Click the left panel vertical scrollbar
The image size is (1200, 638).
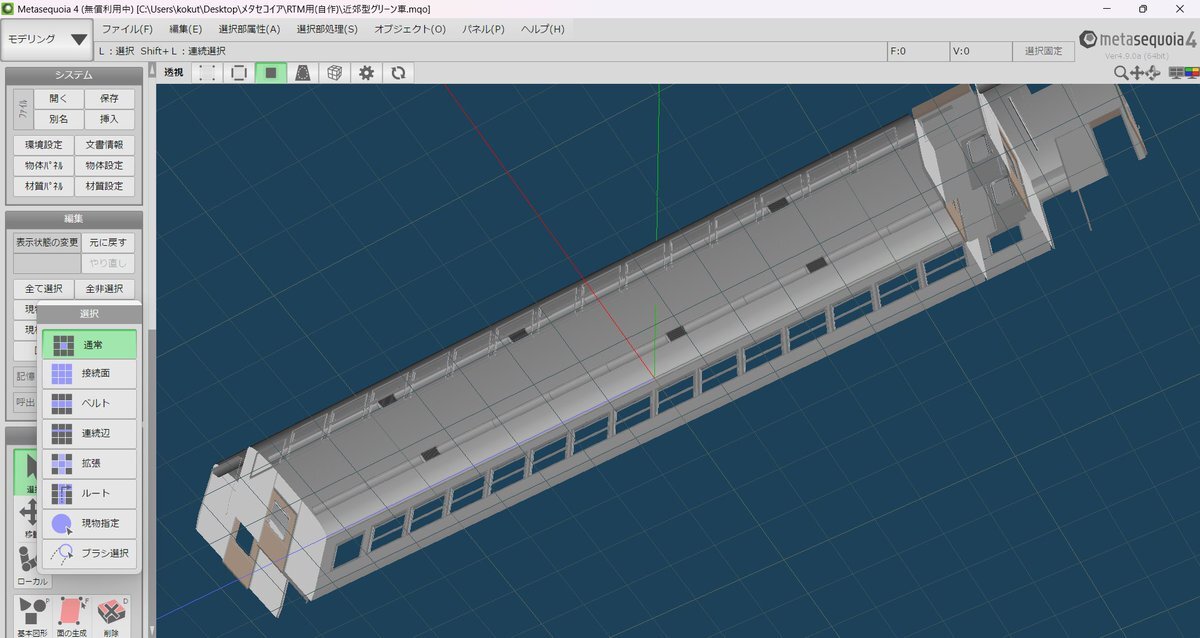[x=152, y=350]
